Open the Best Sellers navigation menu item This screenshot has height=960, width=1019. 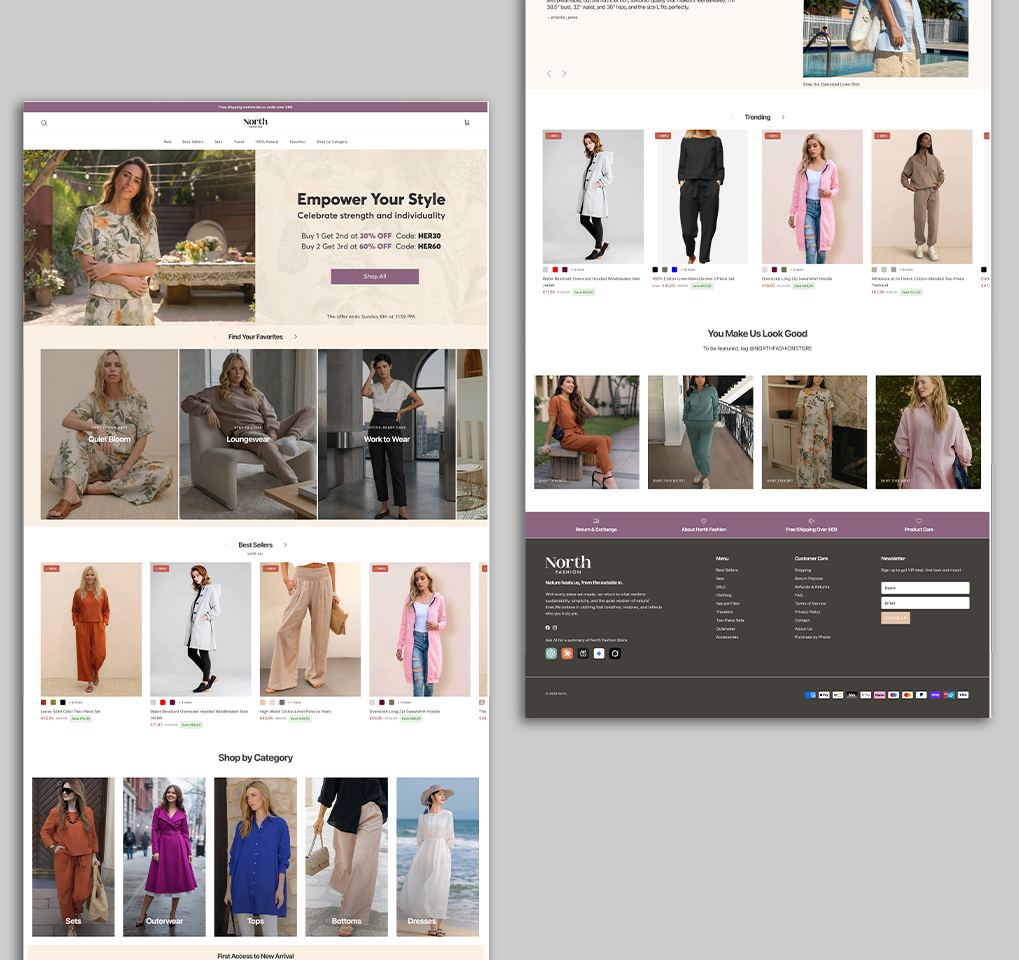click(x=193, y=142)
